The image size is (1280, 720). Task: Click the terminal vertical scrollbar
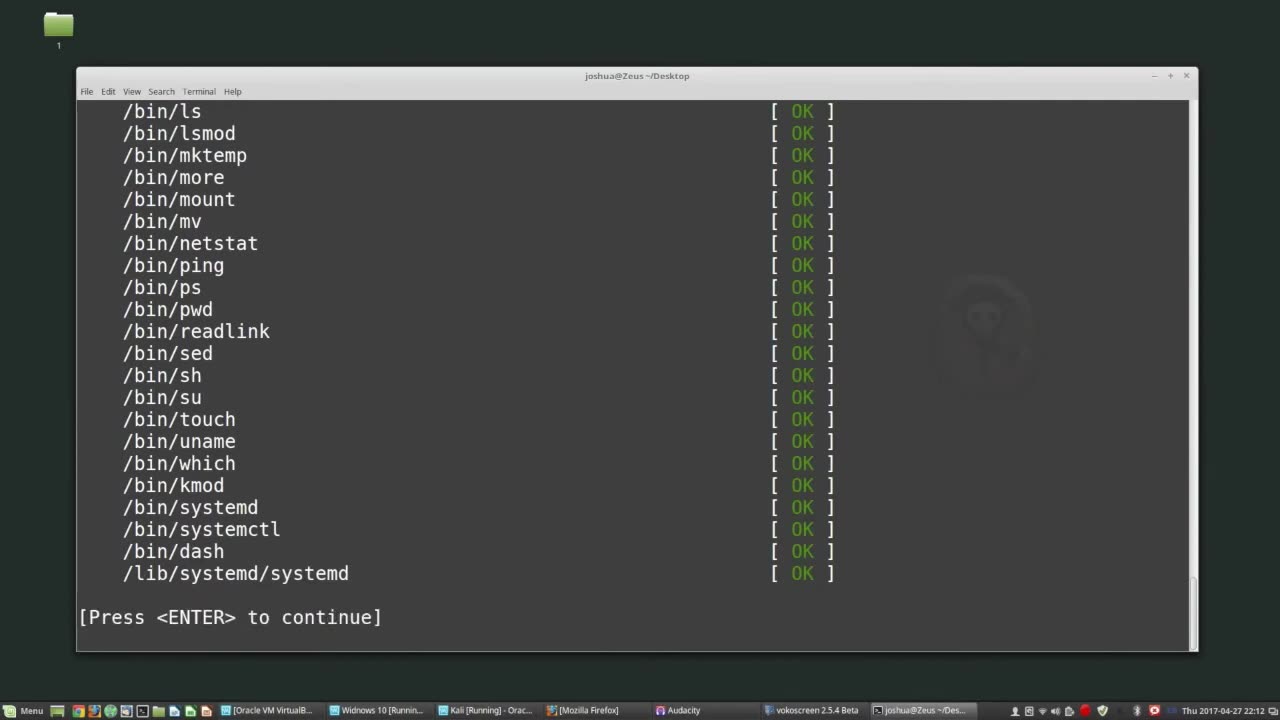click(x=1192, y=613)
